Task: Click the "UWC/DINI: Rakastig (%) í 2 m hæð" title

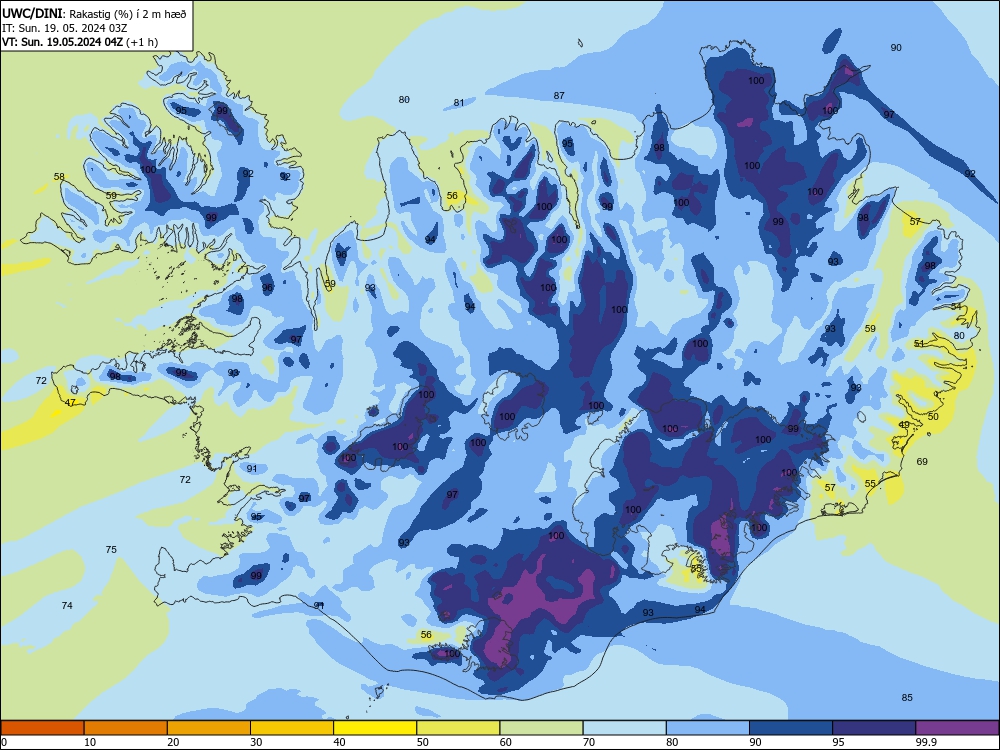Action: [94, 13]
